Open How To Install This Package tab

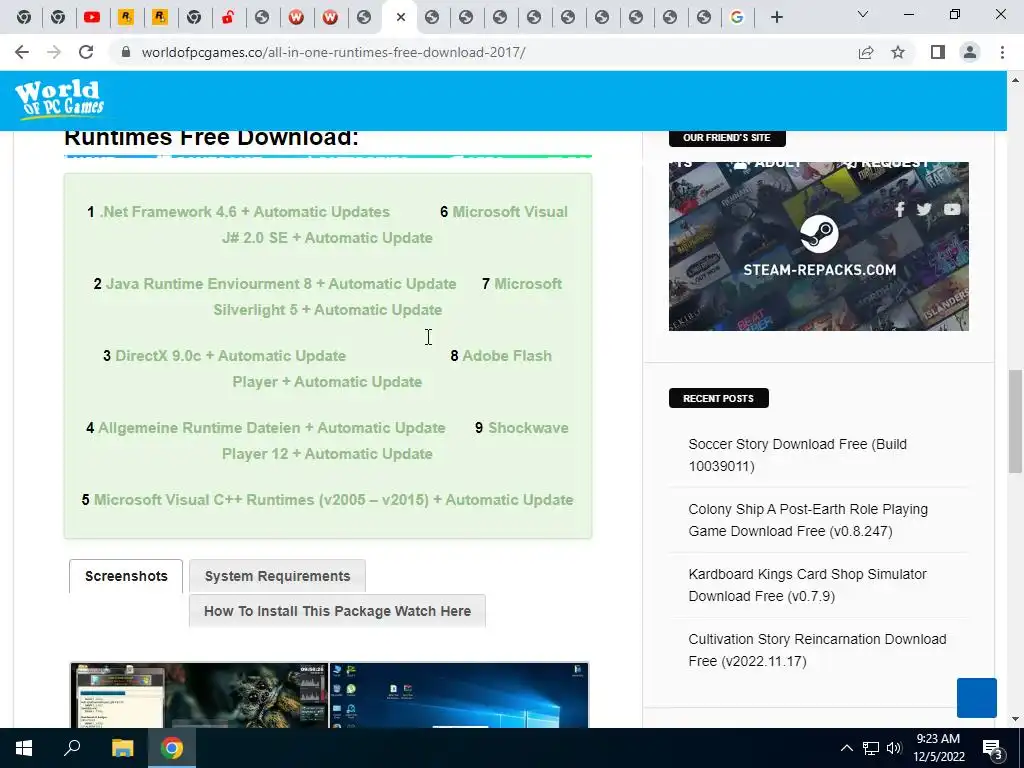[x=337, y=611]
